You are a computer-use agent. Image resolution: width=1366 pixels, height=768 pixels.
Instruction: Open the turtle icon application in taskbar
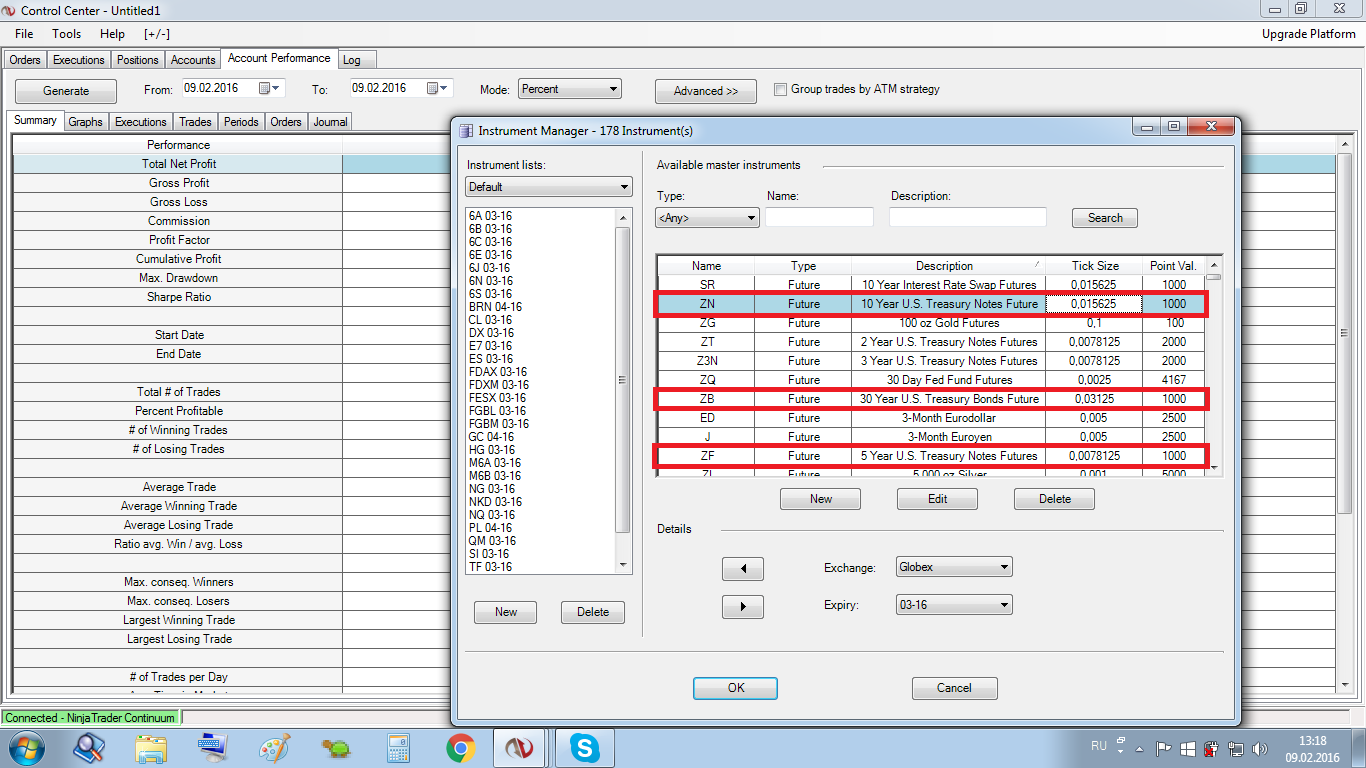click(x=336, y=748)
